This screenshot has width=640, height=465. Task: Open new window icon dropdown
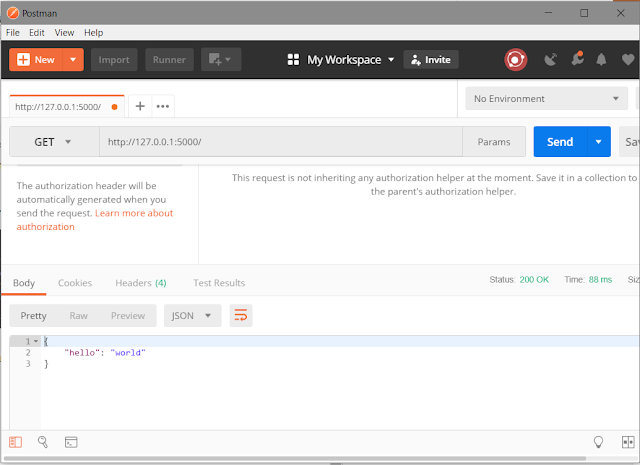click(x=221, y=60)
